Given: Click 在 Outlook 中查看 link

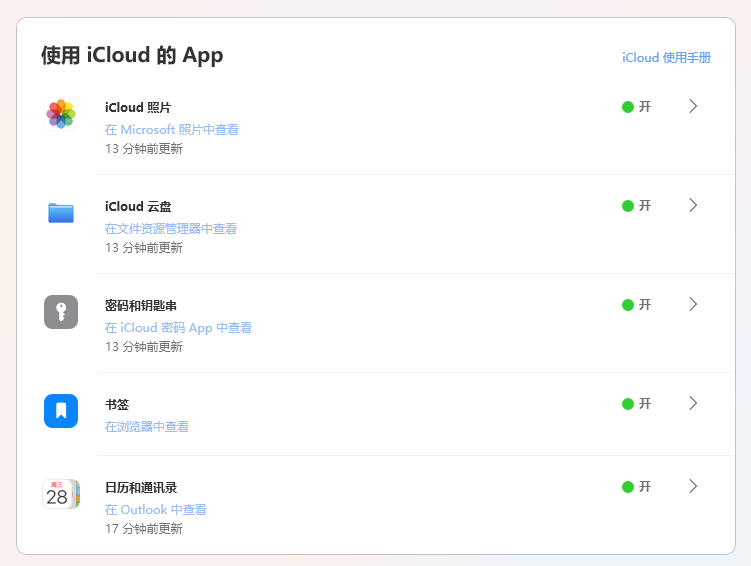Looking at the screenshot, I should coord(156,510).
